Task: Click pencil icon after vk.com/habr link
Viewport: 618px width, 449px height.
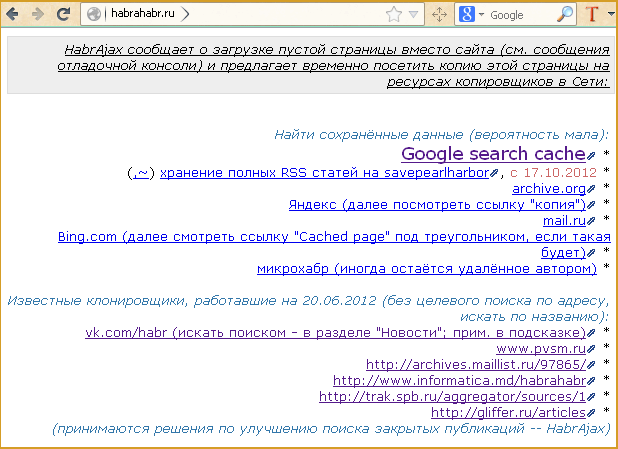Action: 590,333
